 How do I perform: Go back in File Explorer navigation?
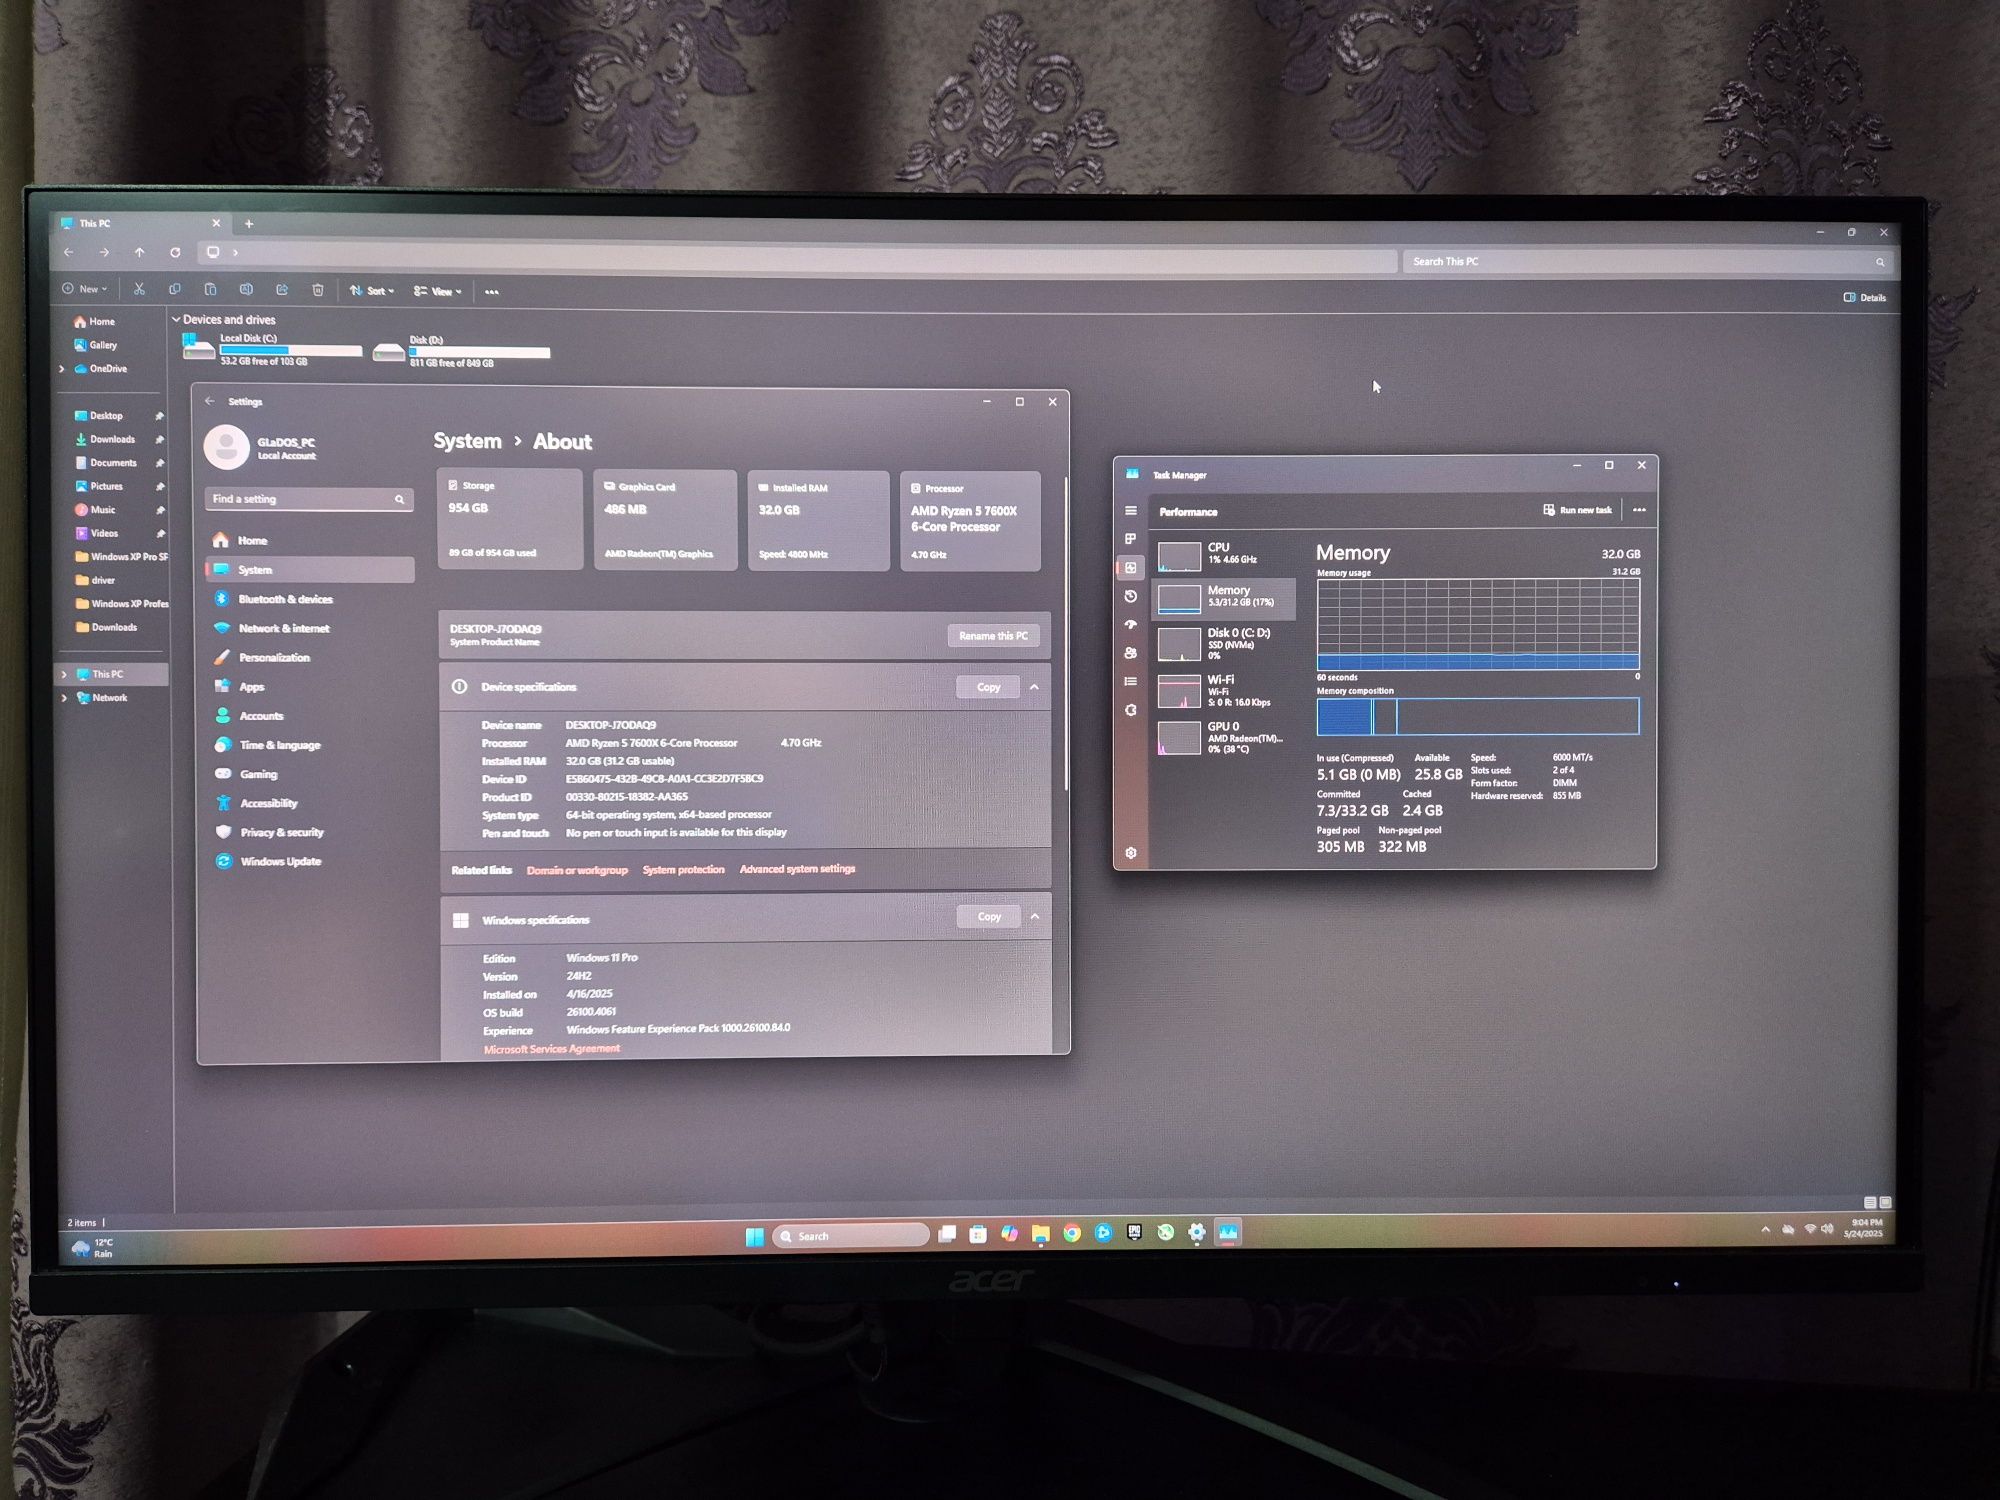pos(68,252)
